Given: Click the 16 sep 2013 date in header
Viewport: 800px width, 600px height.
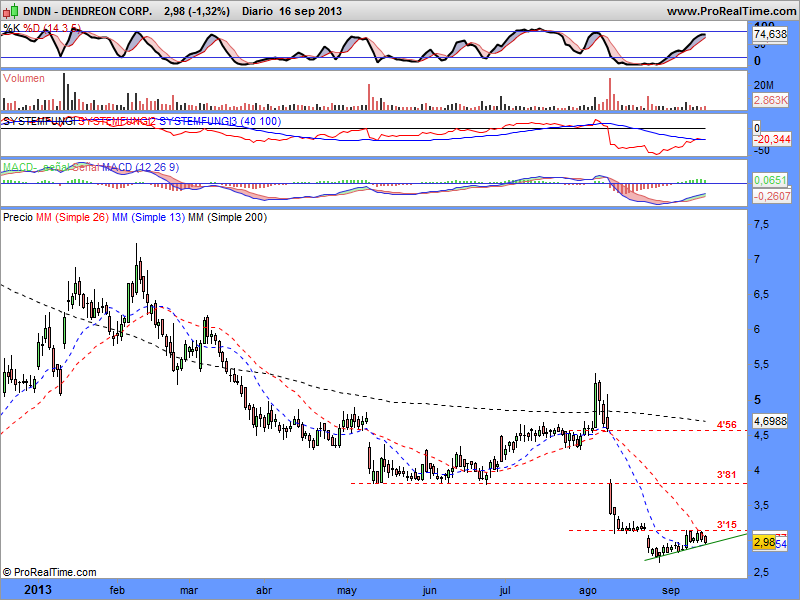Looking at the screenshot, I should click(310, 11).
